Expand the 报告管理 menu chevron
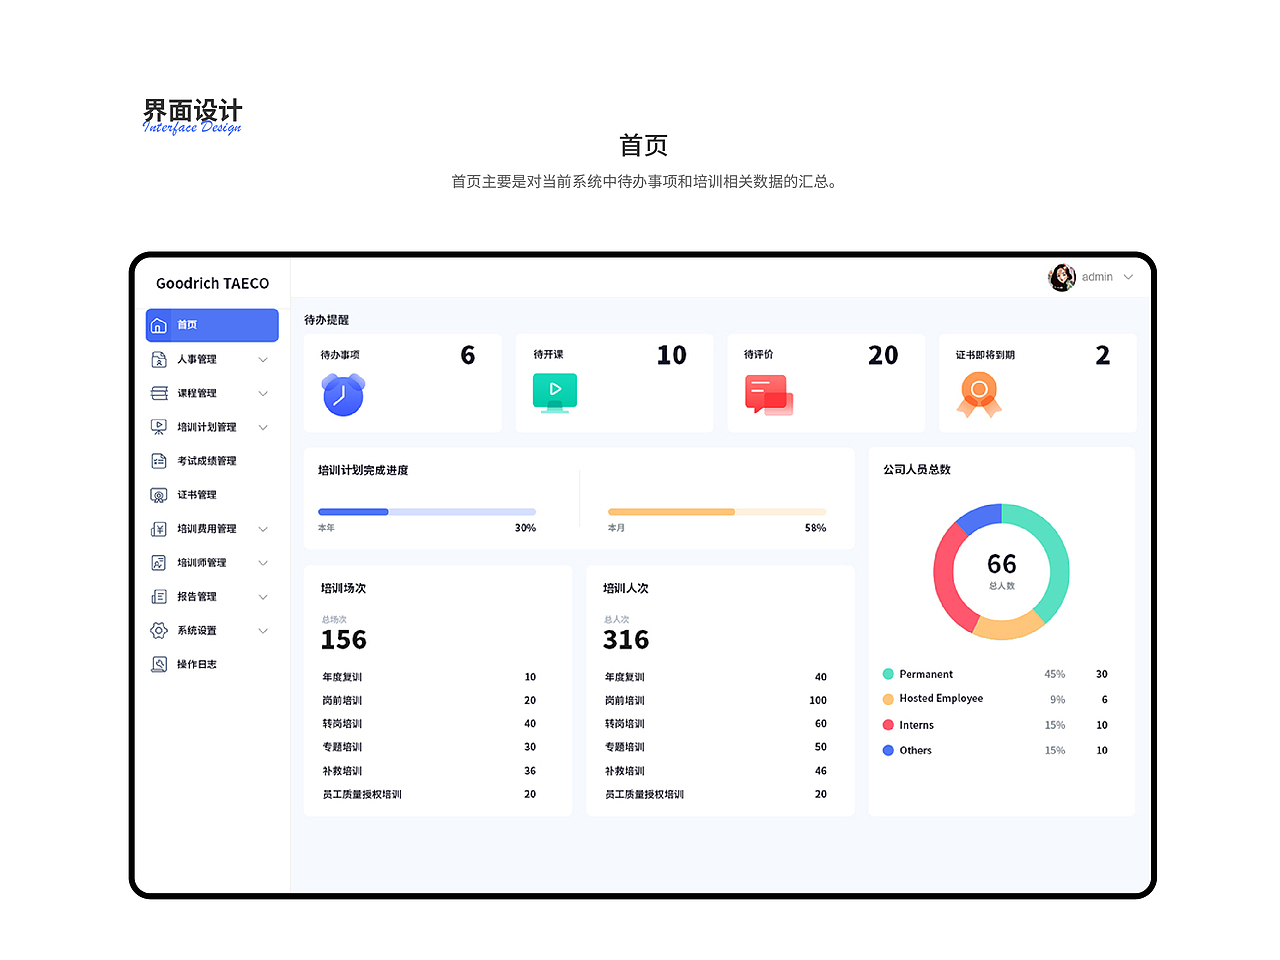 click(263, 598)
